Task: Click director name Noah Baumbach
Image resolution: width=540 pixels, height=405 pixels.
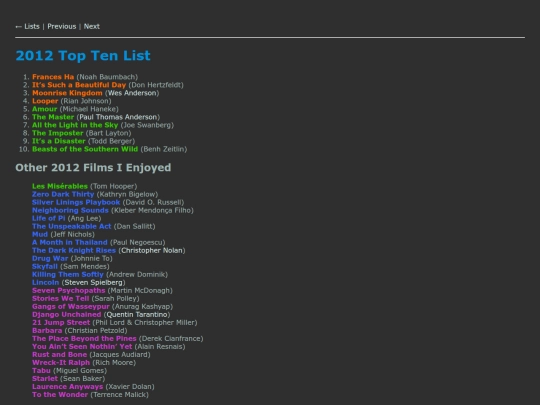Action: 107,77
